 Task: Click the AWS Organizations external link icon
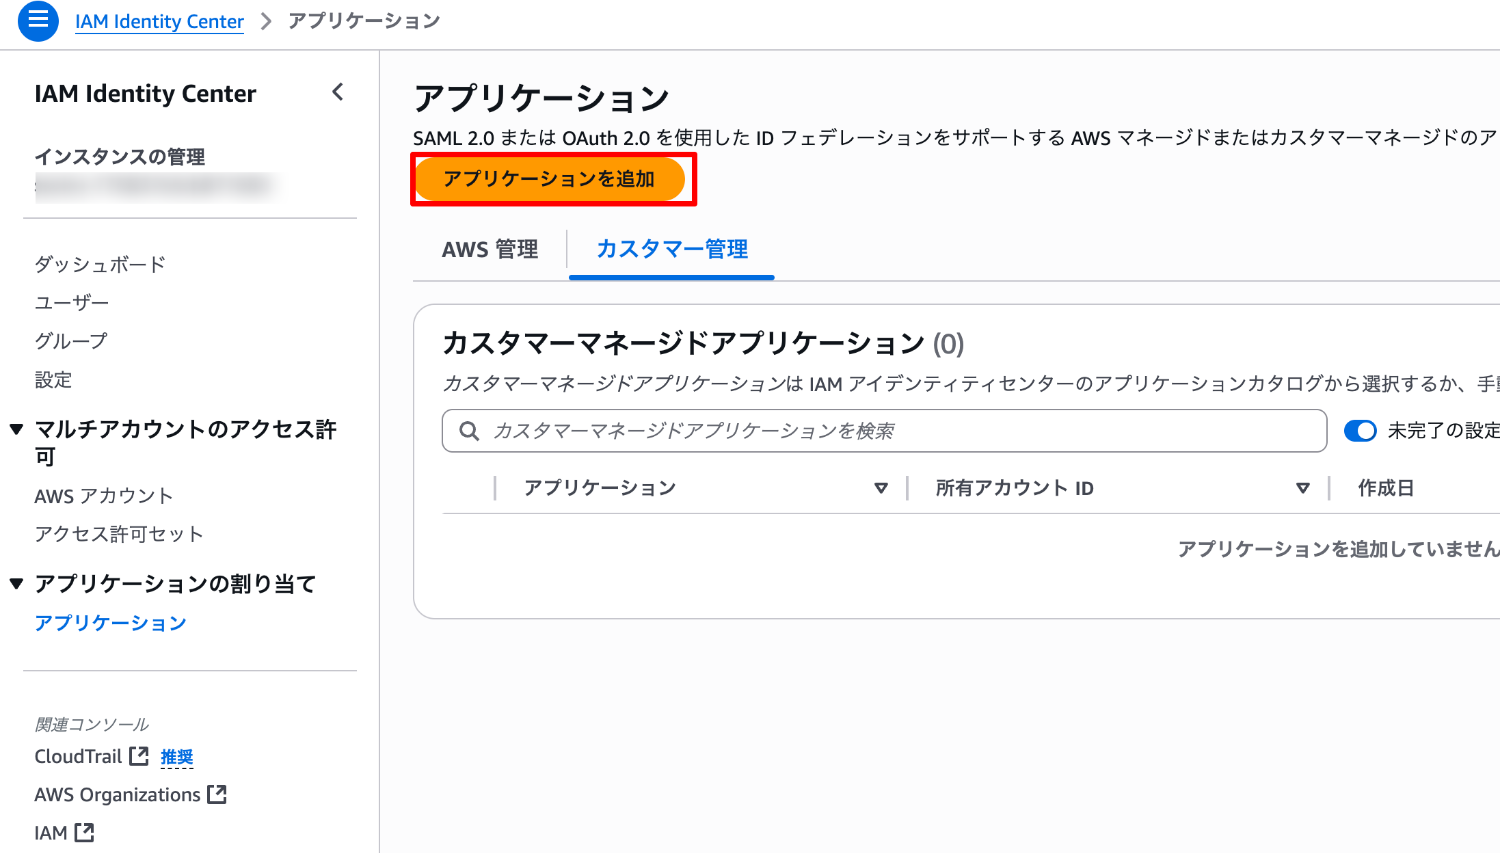click(217, 794)
